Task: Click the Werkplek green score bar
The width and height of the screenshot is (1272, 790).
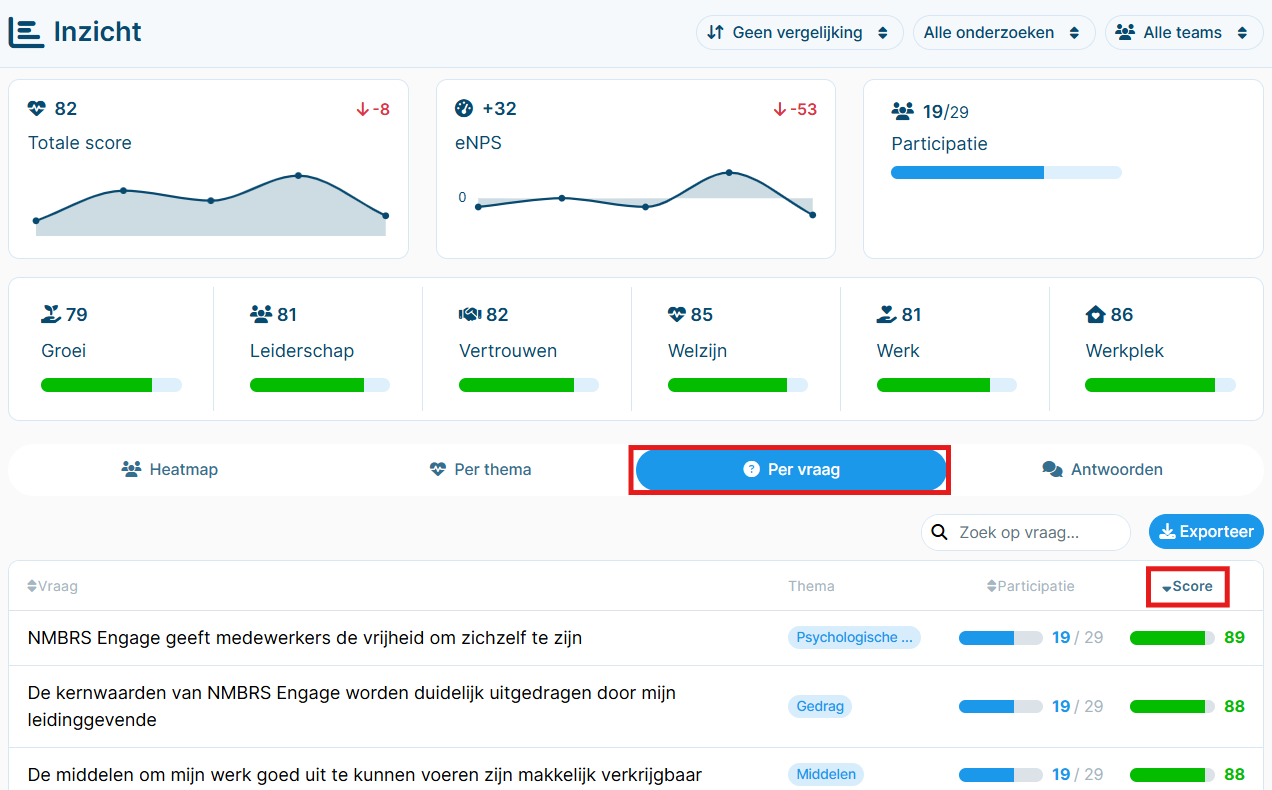Action: point(1160,385)
